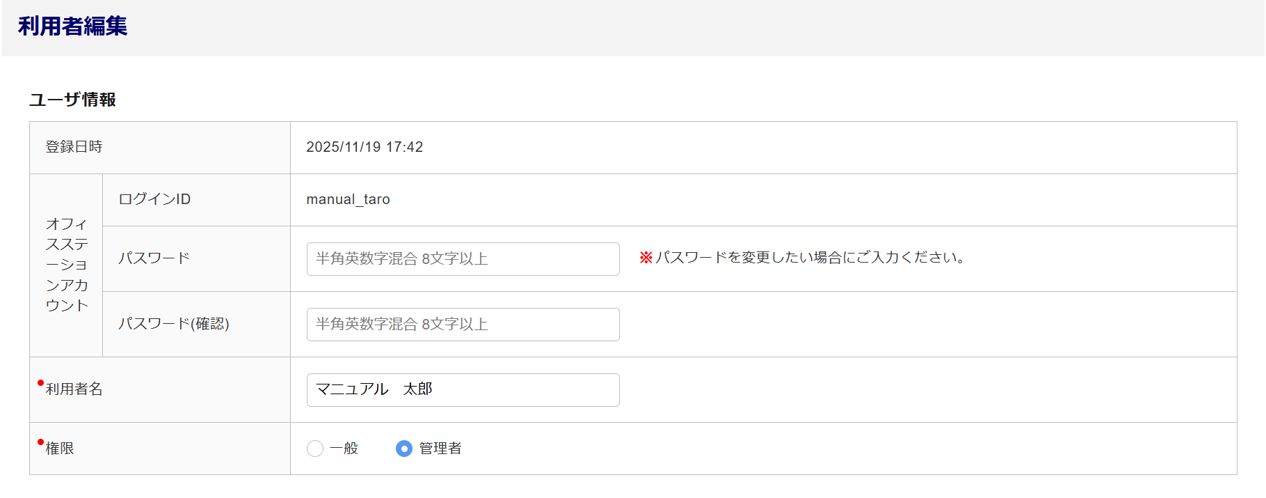The width and height of the screenshot is (1266, 498).
Task: Click the 登録日時 row label
Action: [74, 147]
